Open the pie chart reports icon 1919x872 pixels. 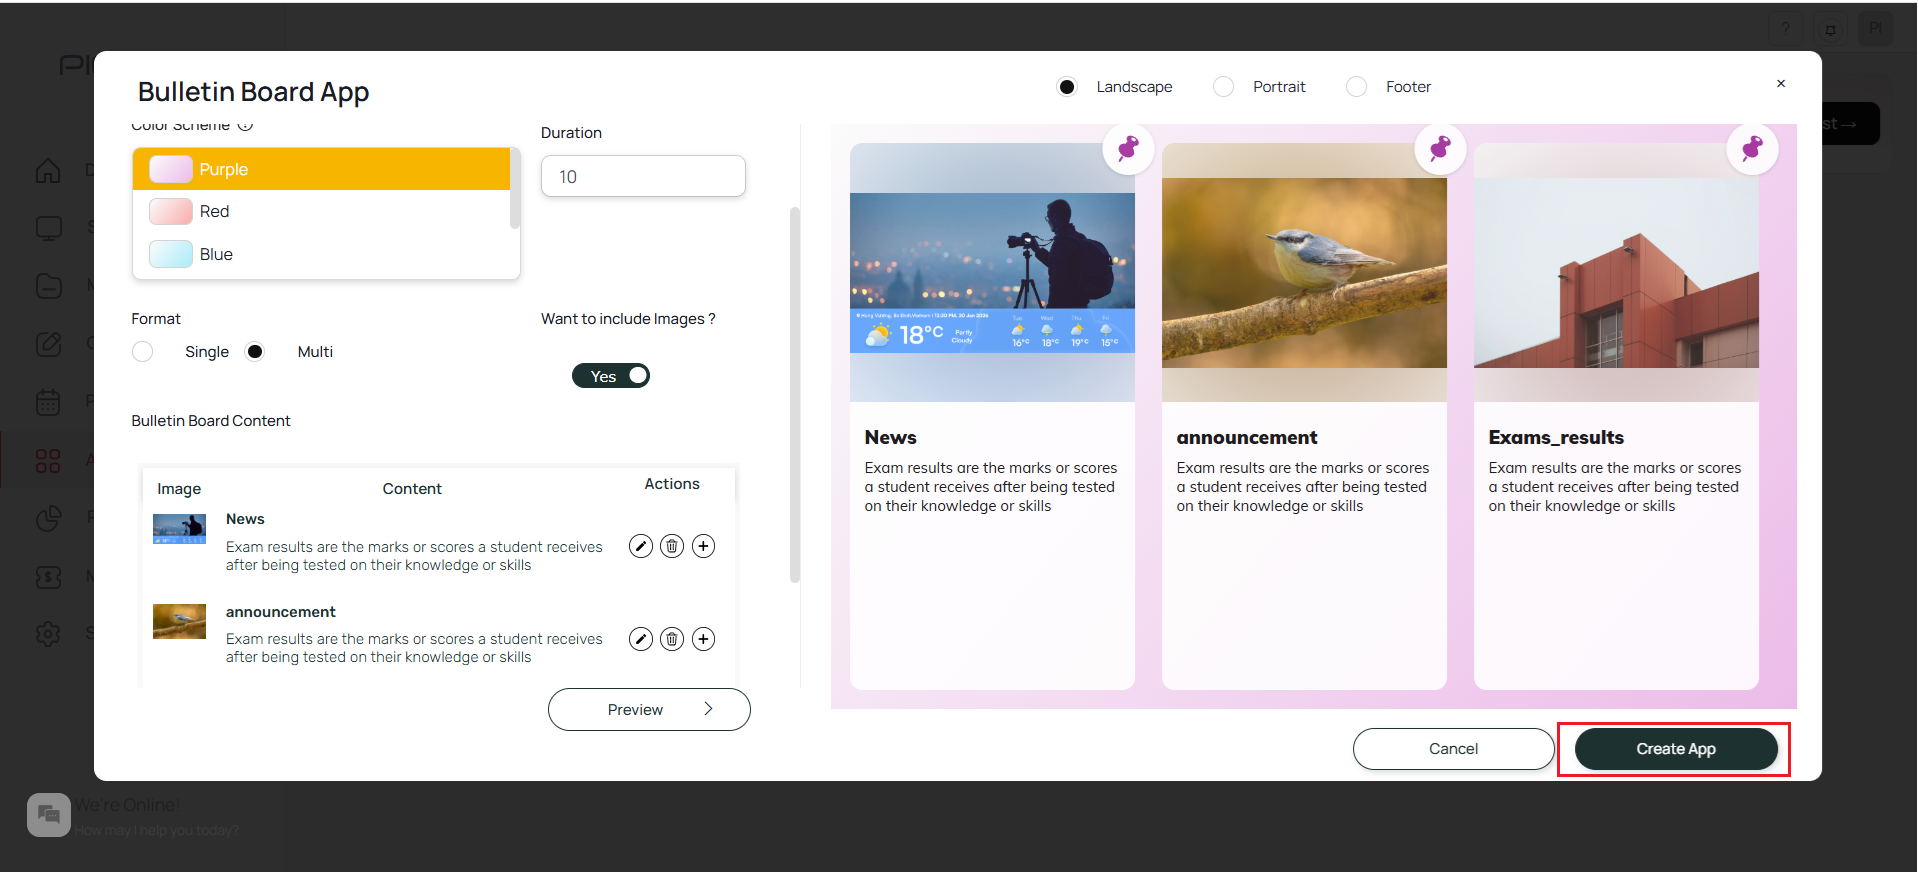[x=48, y=518]
